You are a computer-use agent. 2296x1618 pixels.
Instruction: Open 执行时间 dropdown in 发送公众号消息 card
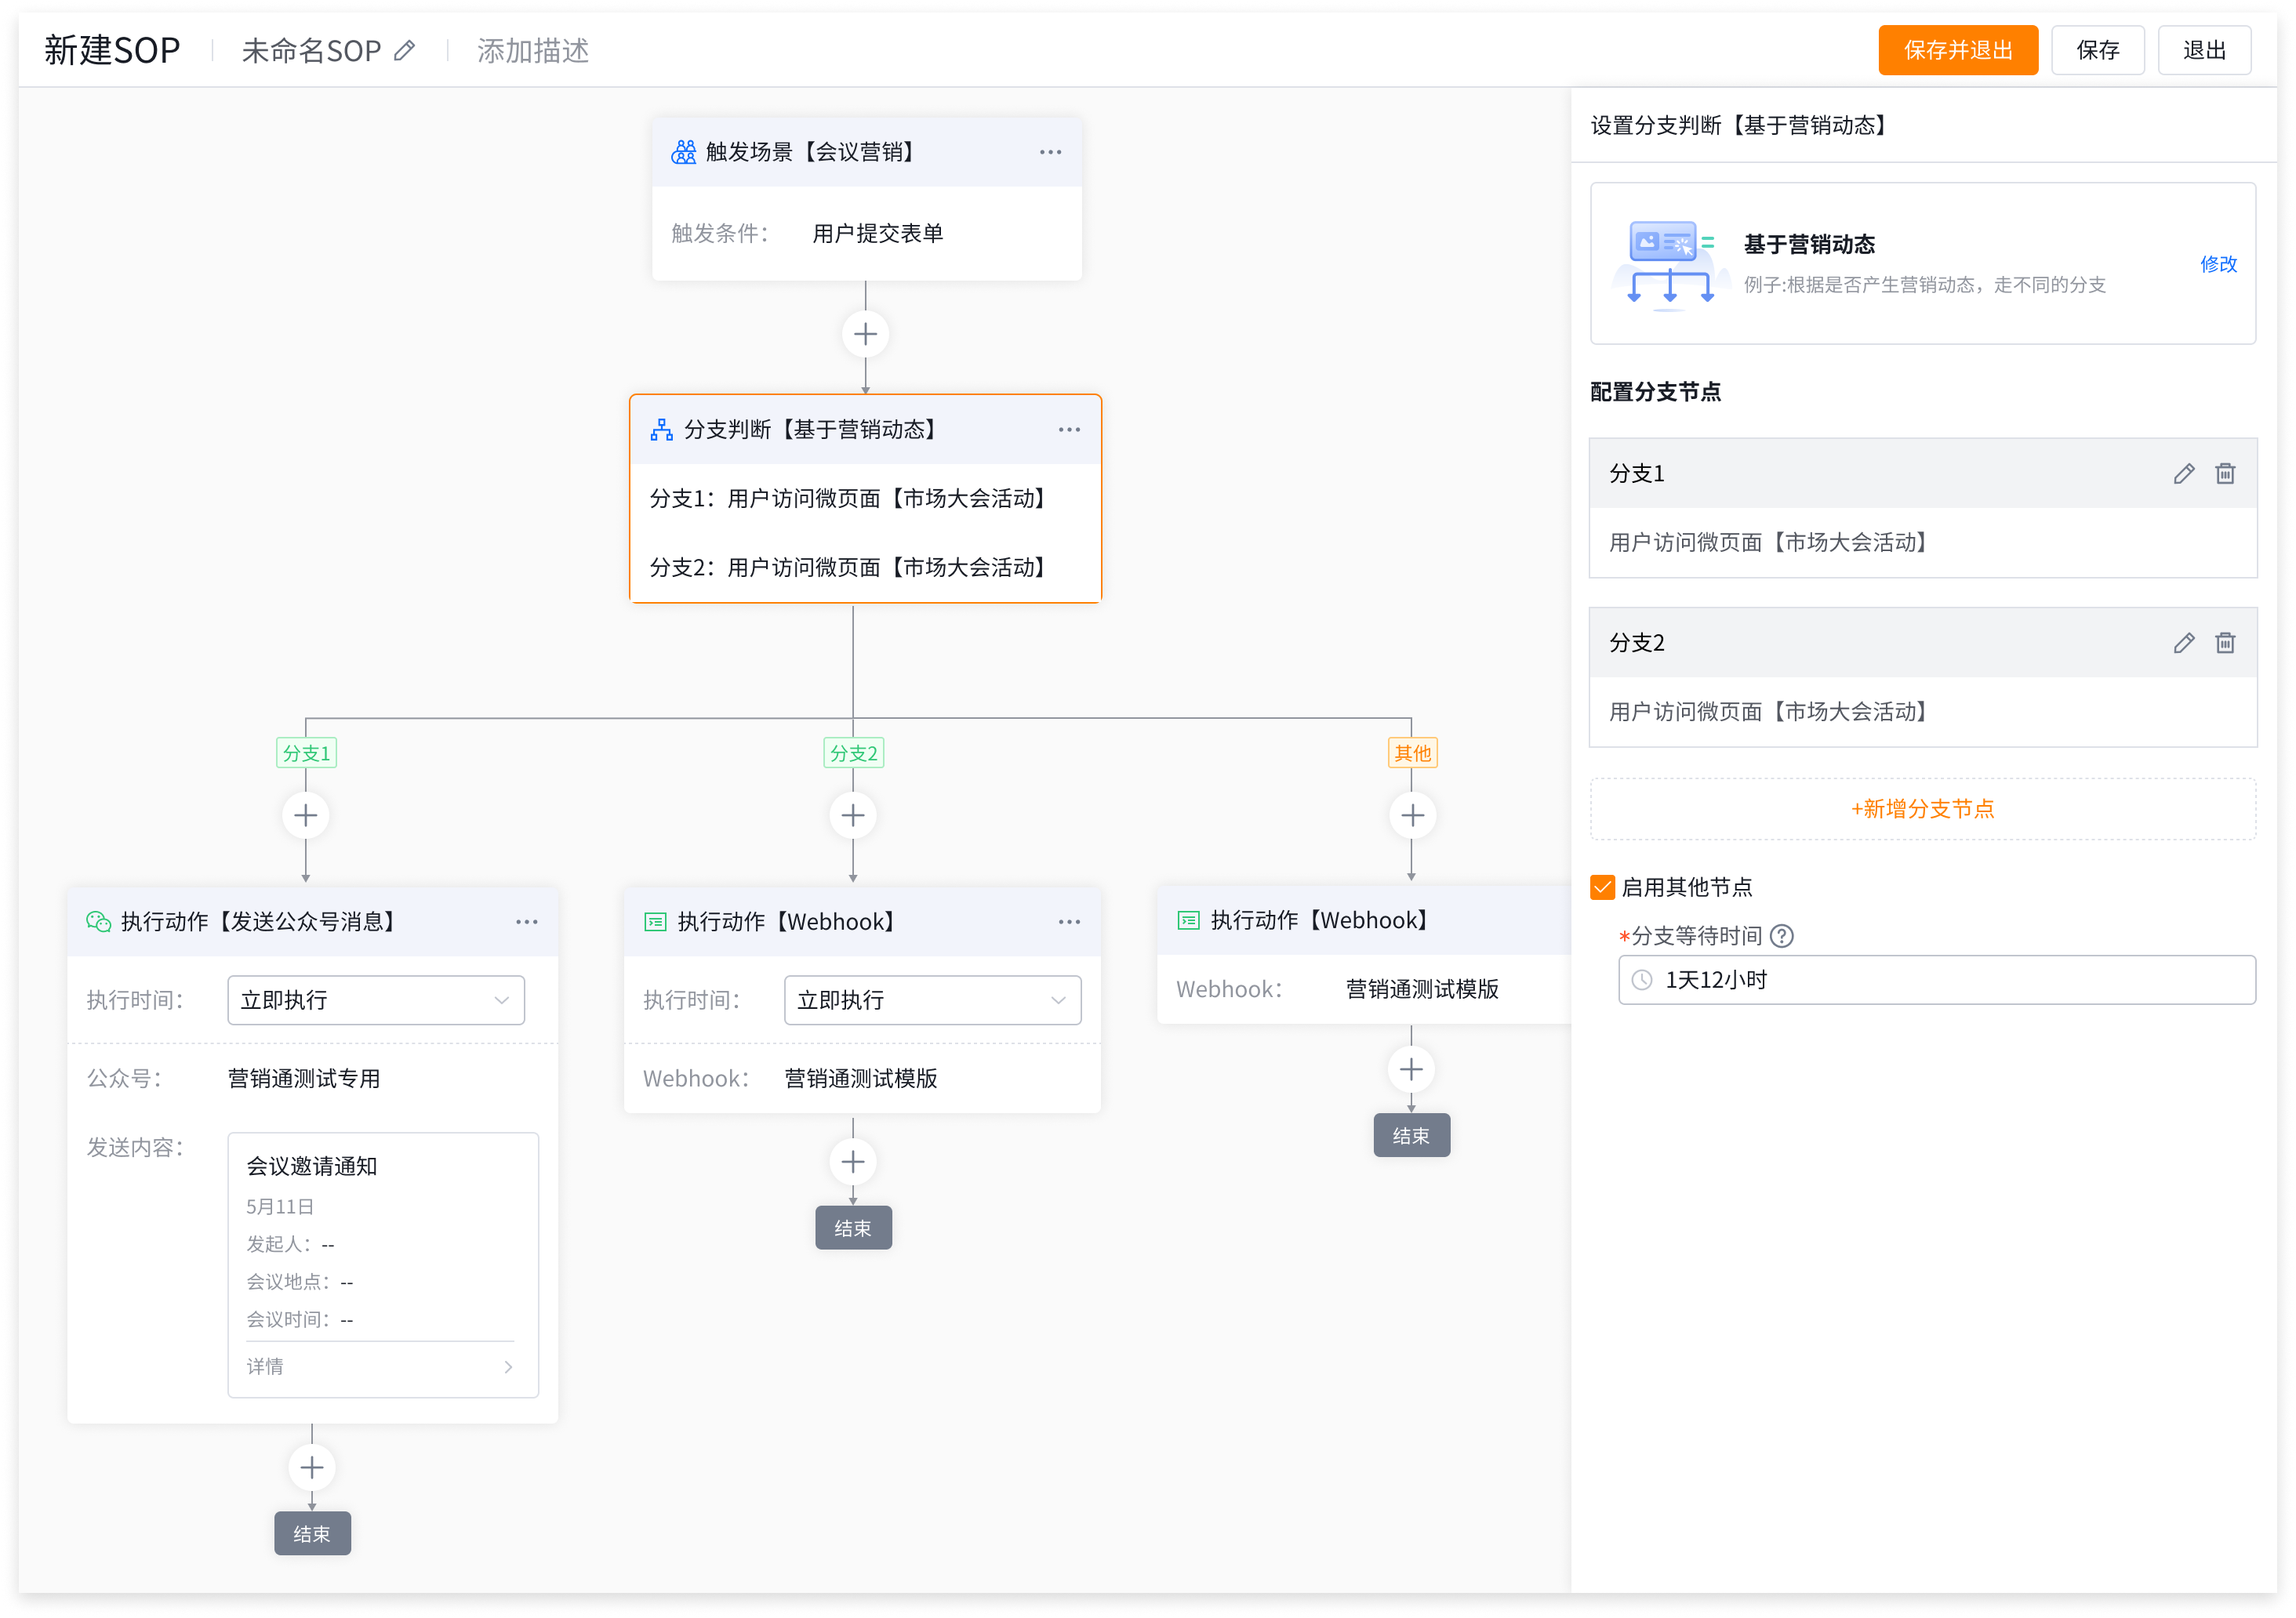click(x=376, y=1000)
